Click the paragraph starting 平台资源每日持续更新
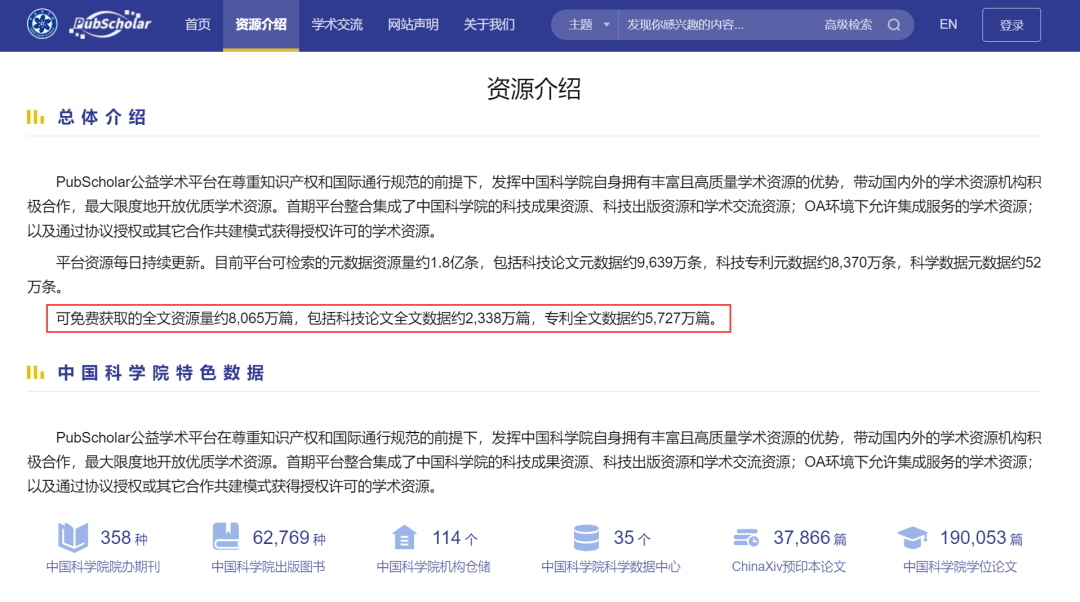Image resolution: width=1080 pixels, height=602 pixels. (534, 274)
